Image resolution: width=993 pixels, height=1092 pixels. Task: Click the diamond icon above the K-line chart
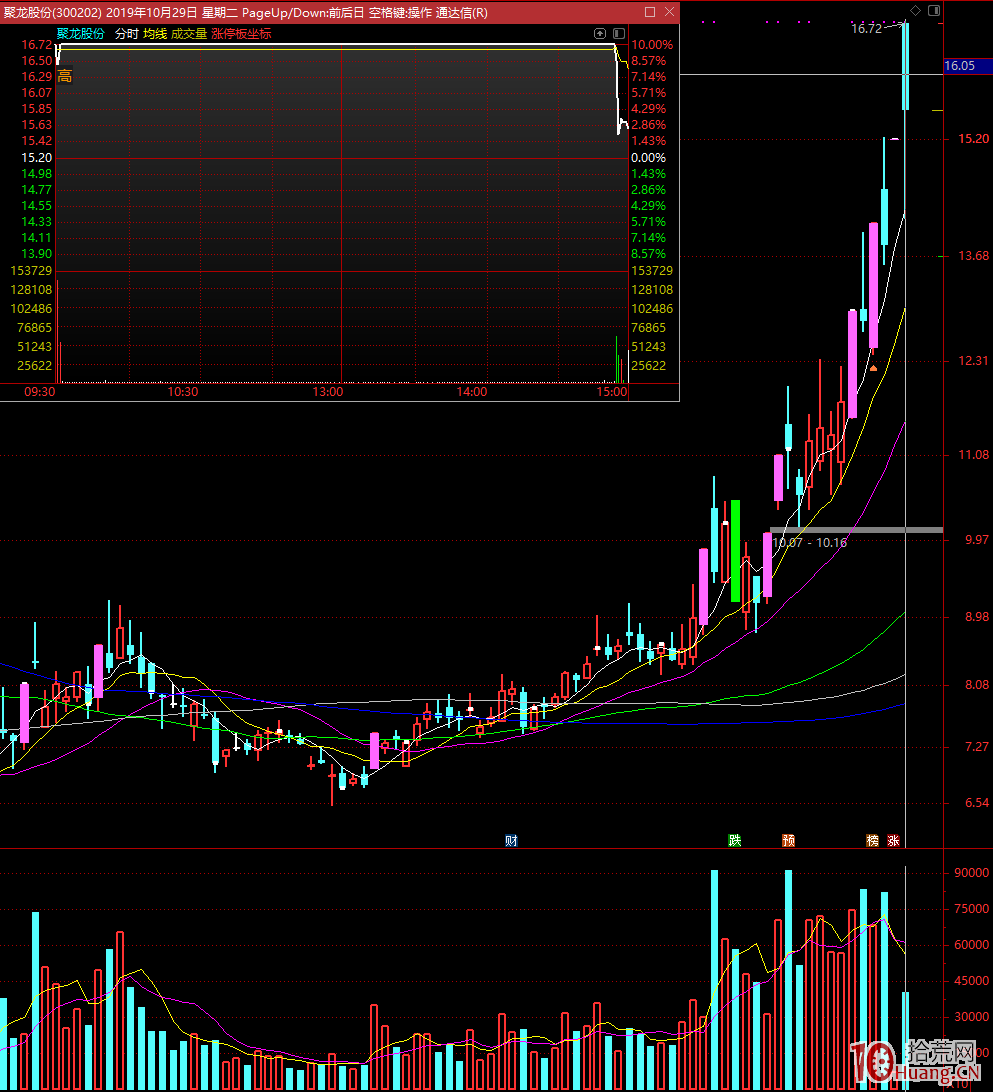point(915,10)
